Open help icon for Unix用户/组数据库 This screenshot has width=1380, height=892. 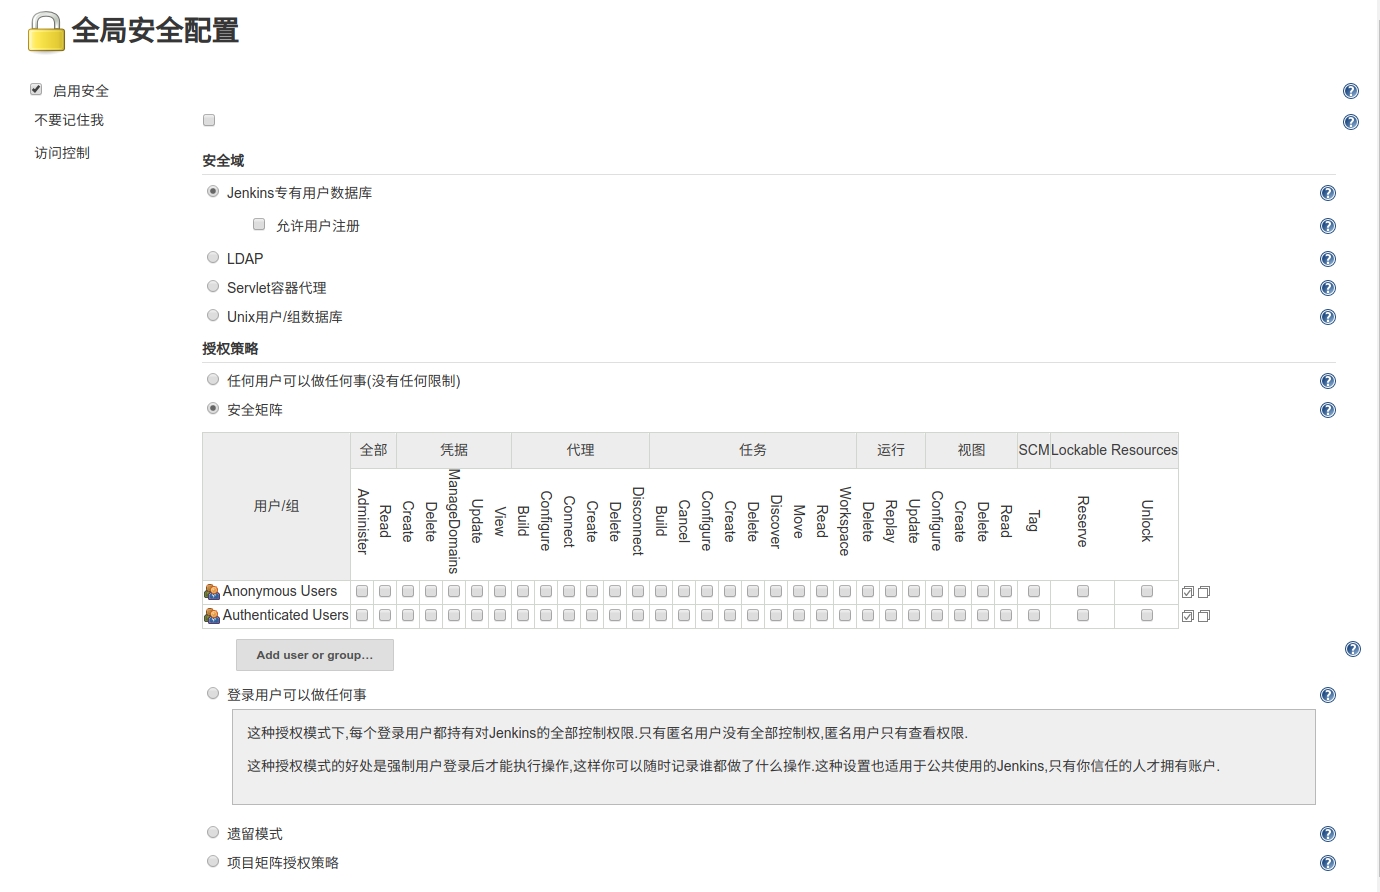(x=1328, y=317)
